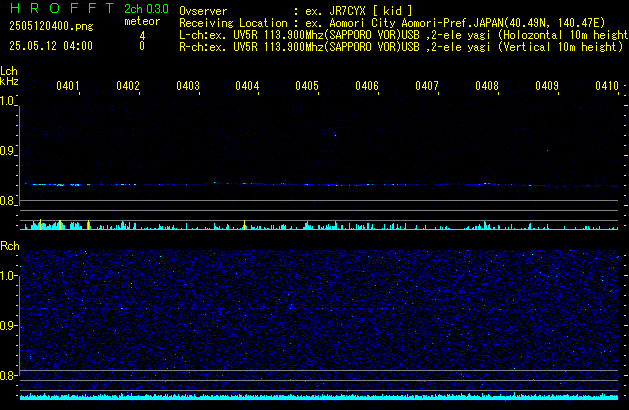Click the HROFFT title text
Screen dimensions: 629x410
61,8
